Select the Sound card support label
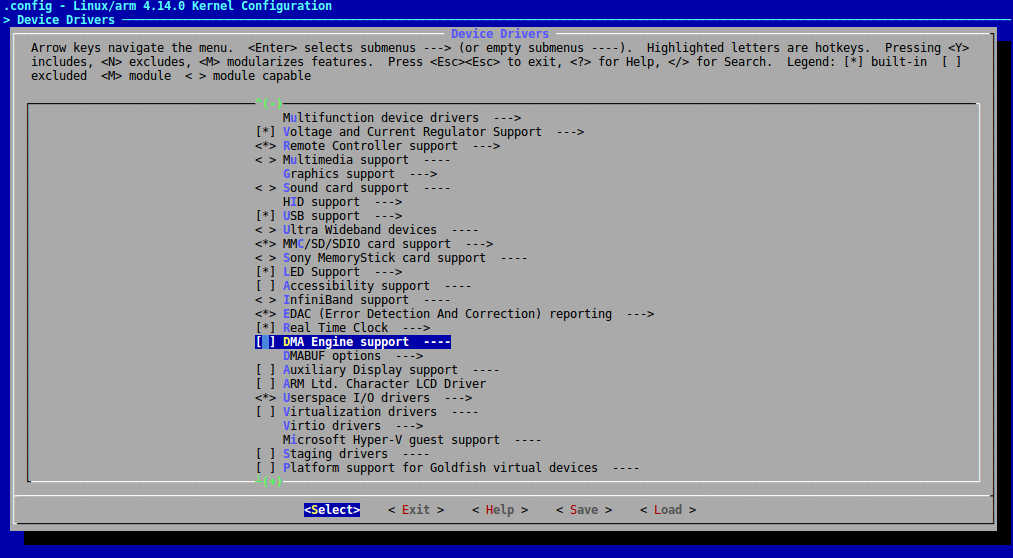Viewport: 1013px width, 558px height. 346,188
